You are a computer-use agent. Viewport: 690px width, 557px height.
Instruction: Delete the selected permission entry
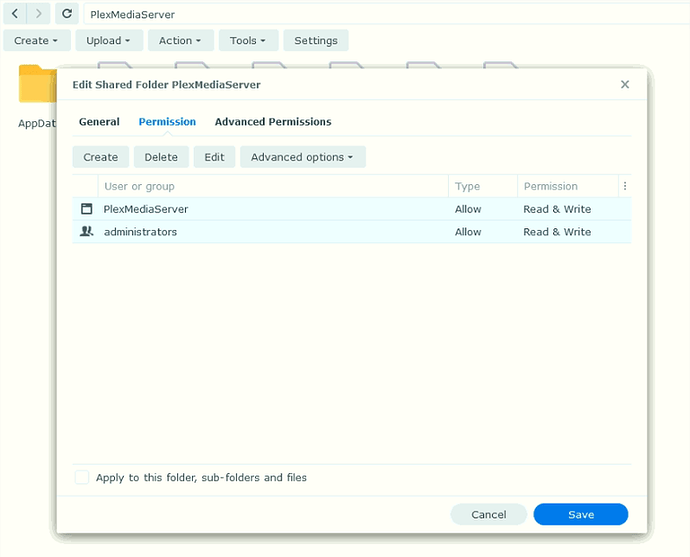(x=161, y=157)
